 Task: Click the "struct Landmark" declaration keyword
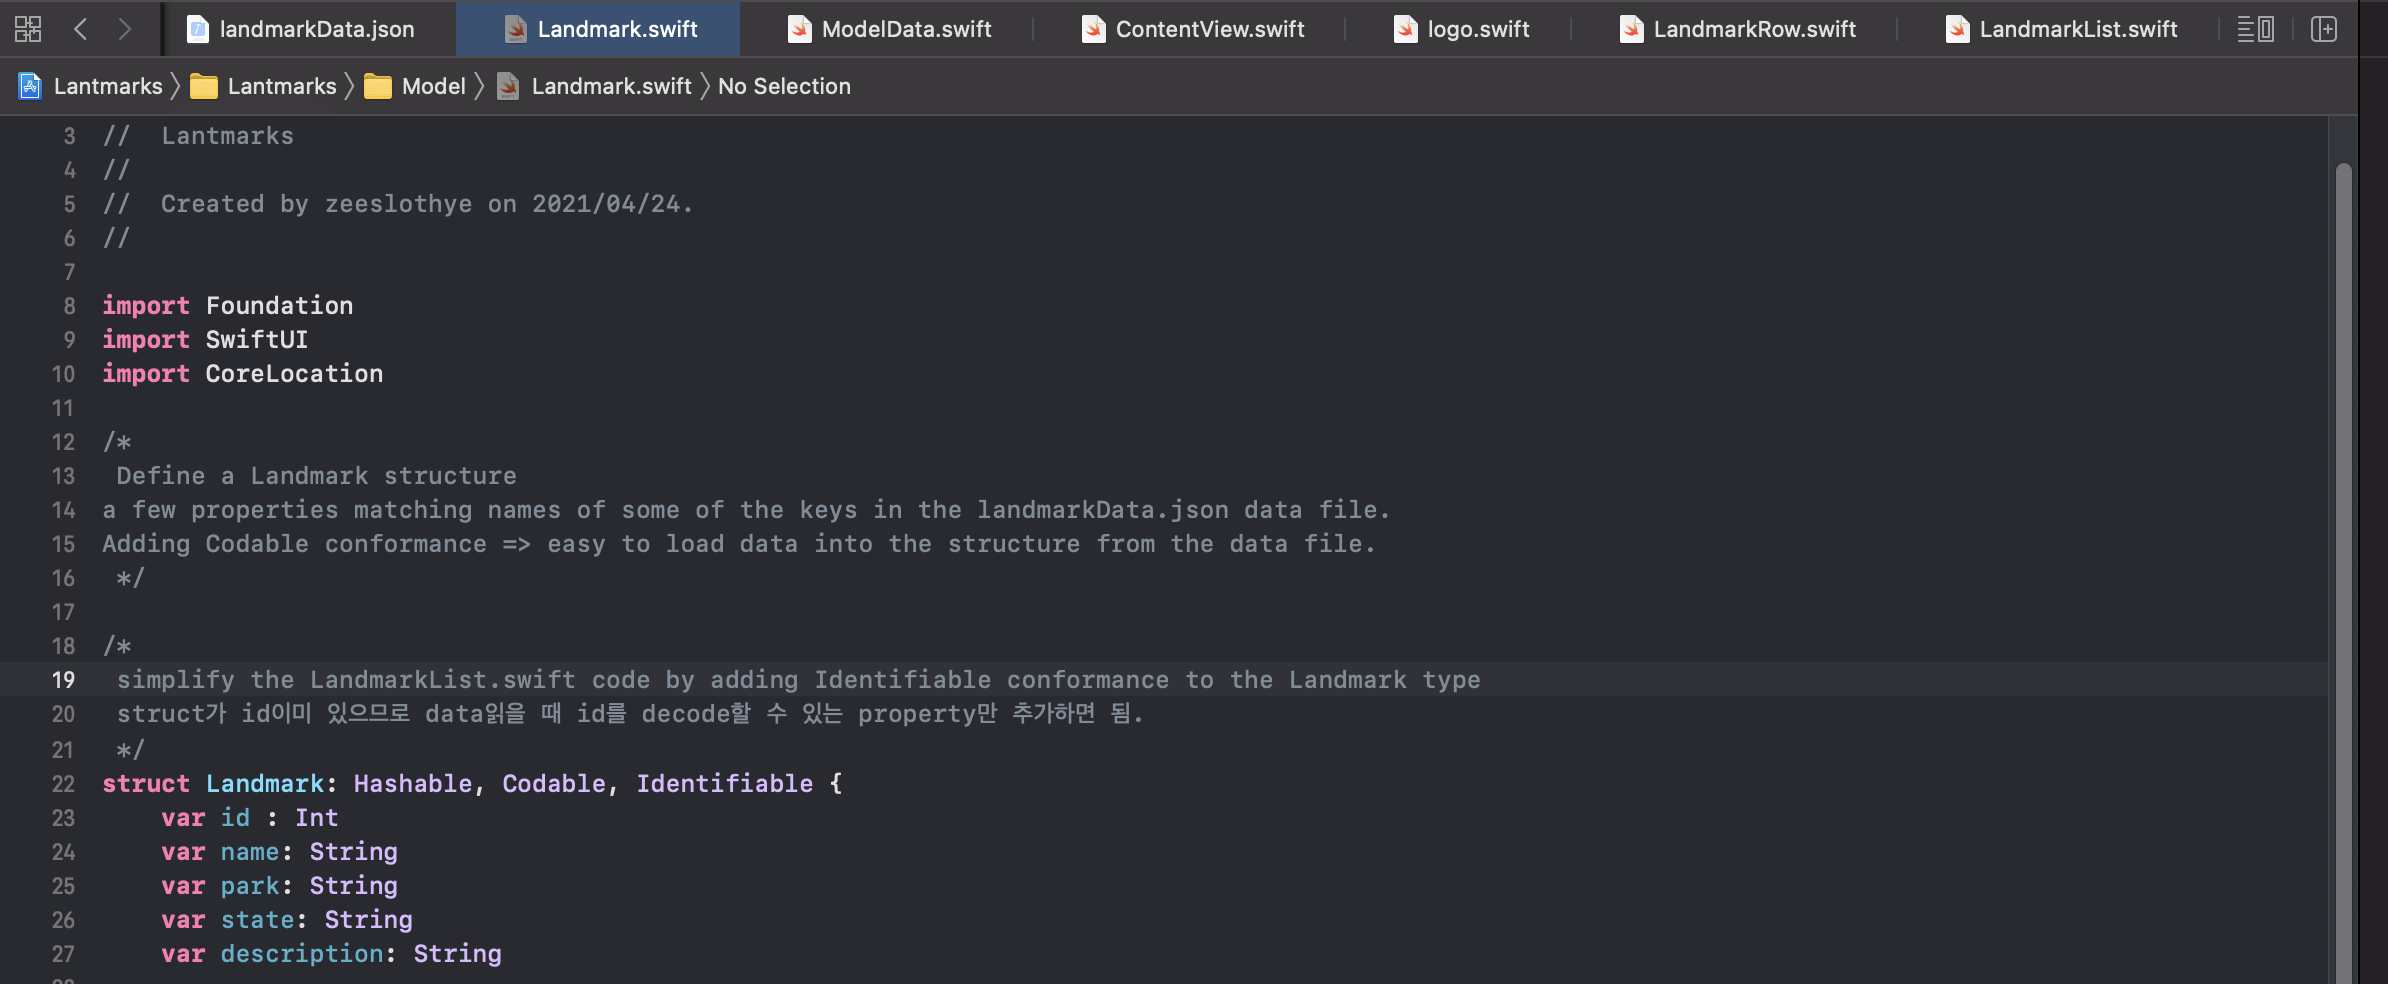[146, 784]
